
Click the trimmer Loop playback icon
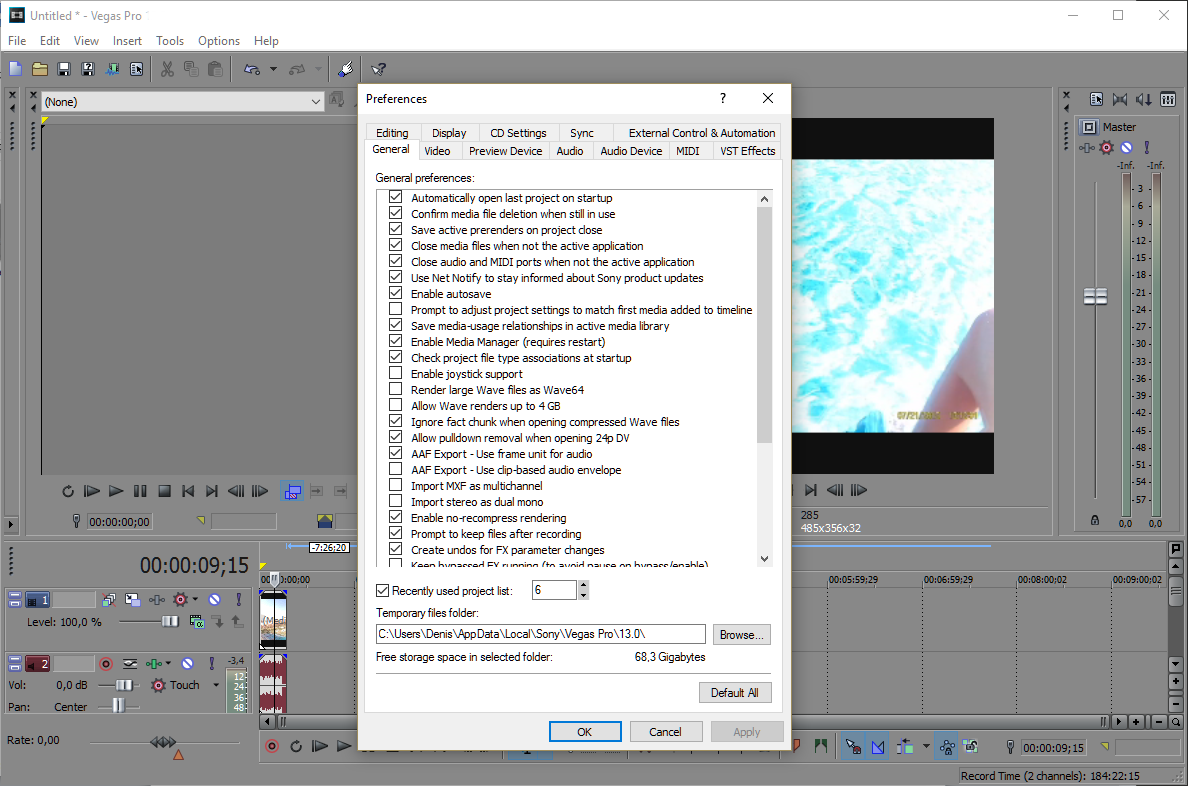point(67,491)
